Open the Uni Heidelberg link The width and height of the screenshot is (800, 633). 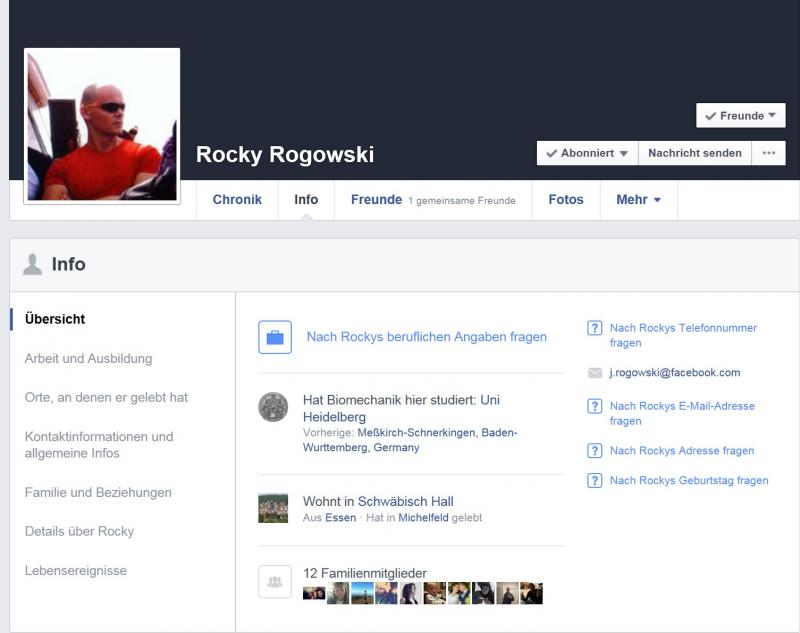click(490, 400)
